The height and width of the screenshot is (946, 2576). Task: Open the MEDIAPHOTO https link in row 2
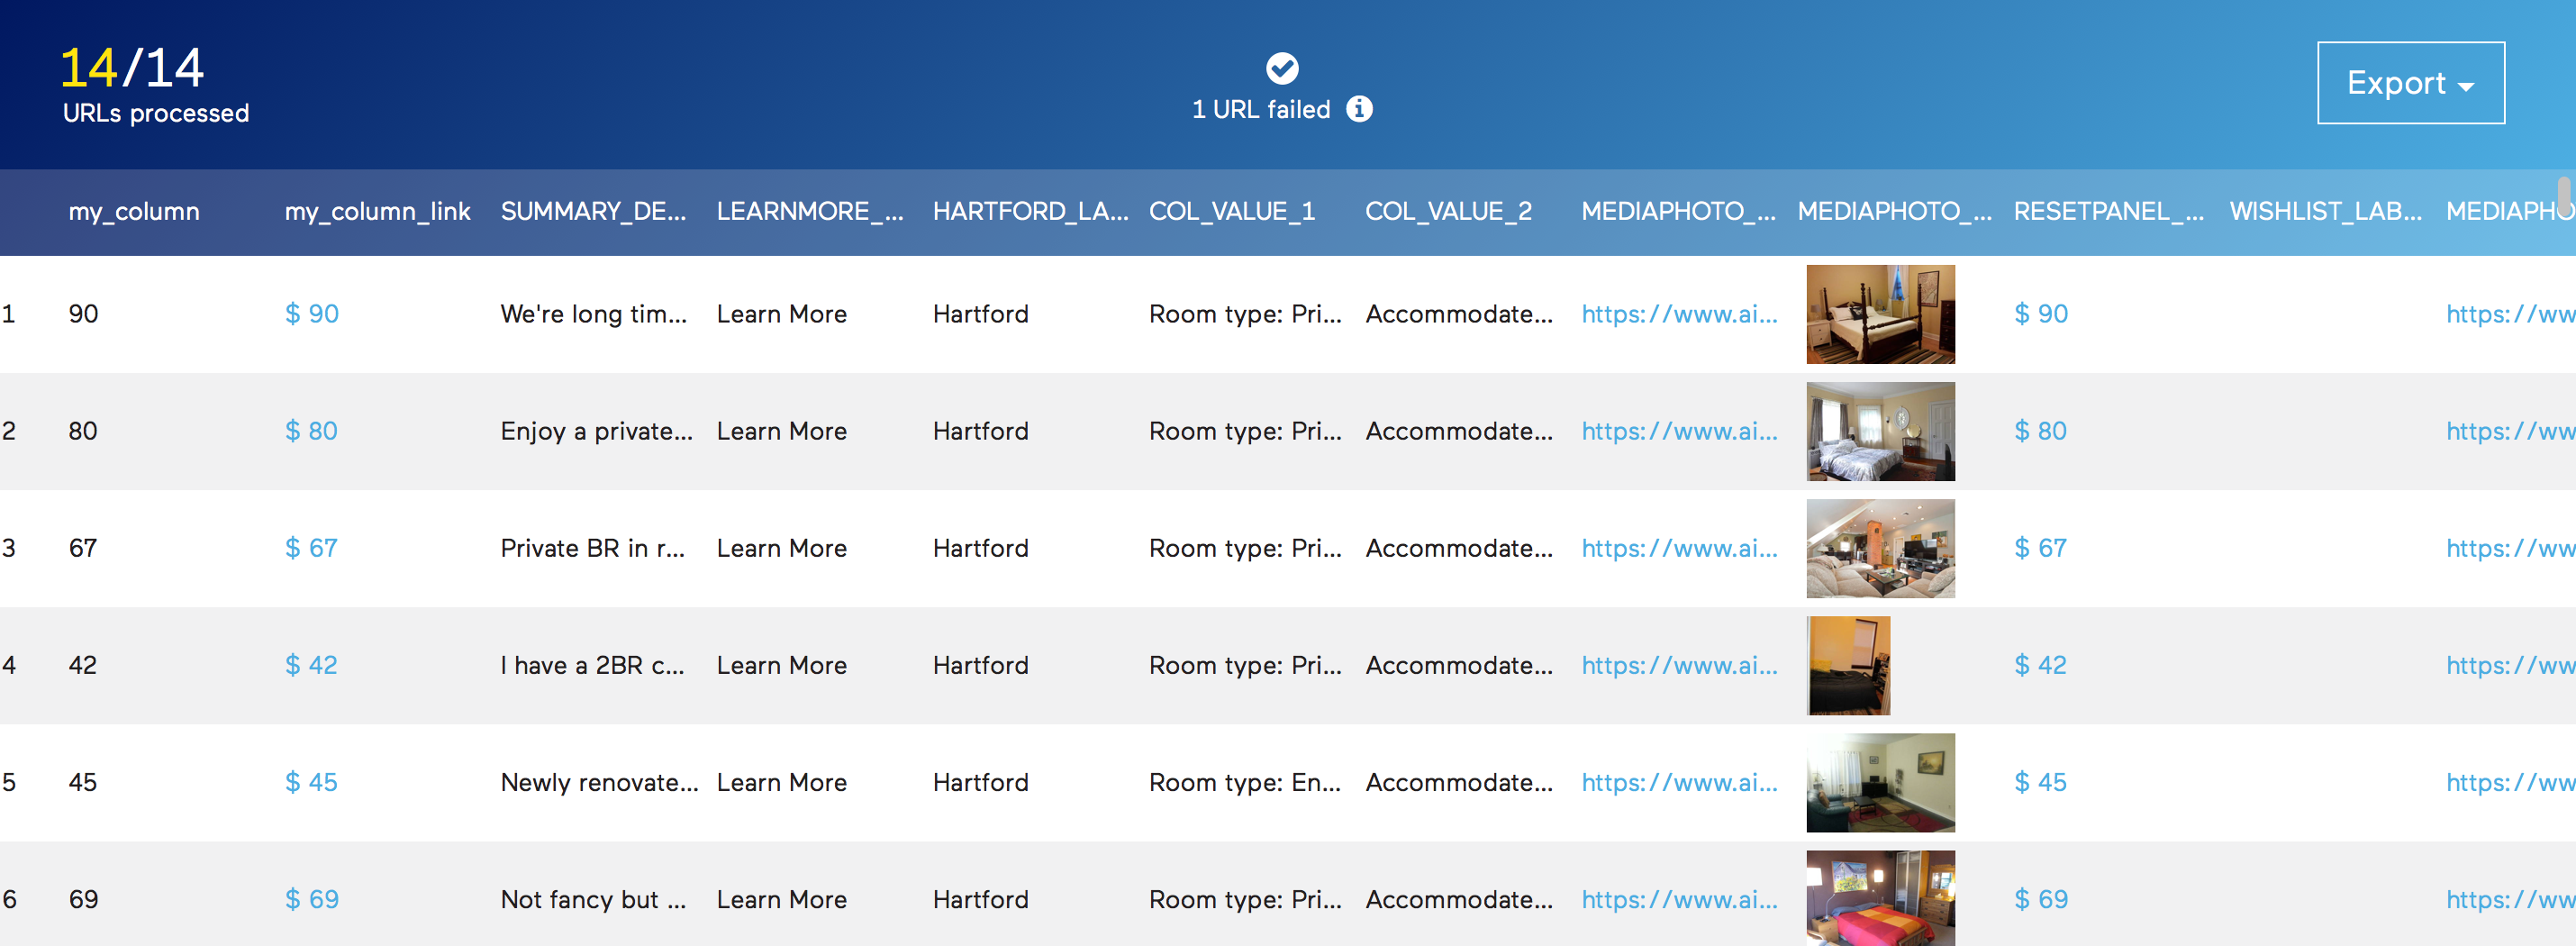tap(1679, 431)
